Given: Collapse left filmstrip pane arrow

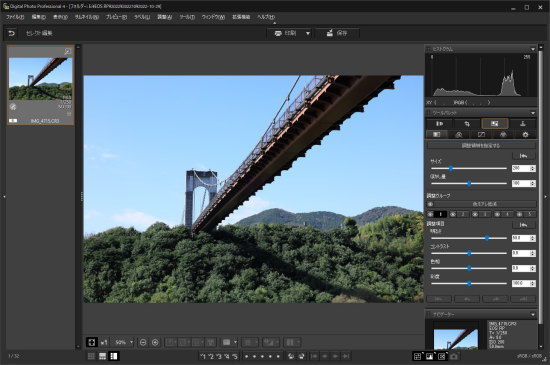Looking at the screenshot, I should 4,197.
